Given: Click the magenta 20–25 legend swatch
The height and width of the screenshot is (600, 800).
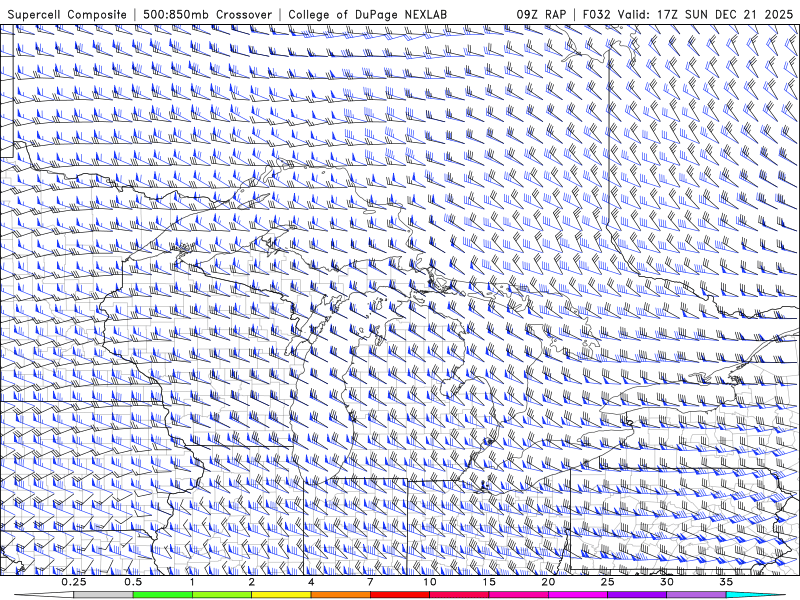Looking at the screenshot, I should point(578,595).
